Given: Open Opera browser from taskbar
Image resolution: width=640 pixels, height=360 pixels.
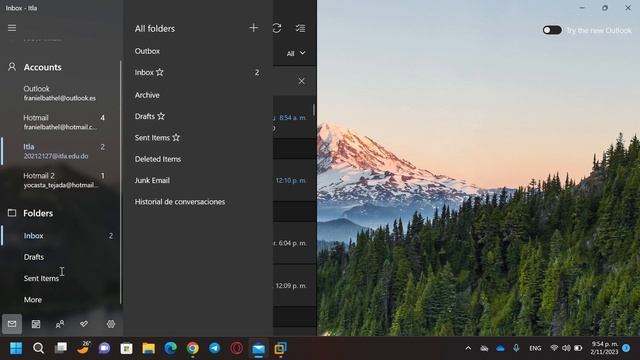Looking at the screenshot, I should (x=237, y=348).
